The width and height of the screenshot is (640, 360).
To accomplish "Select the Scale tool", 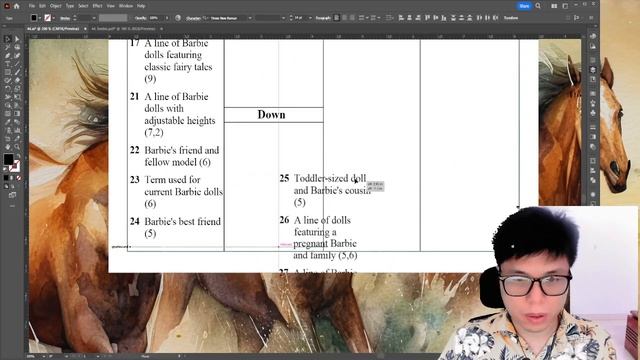I will click(17, 89).
